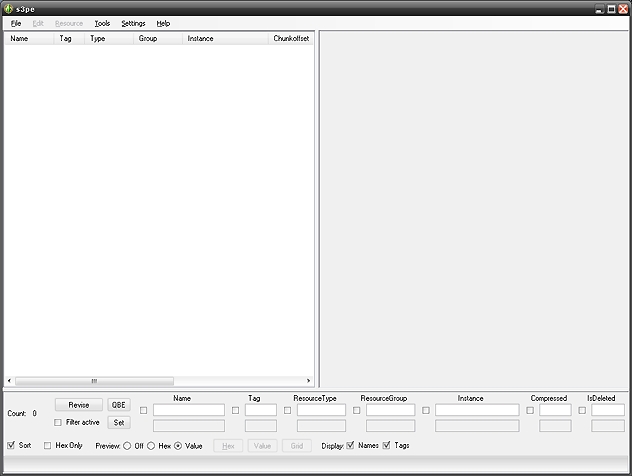The height and width of the screenshot is (476, 632).
Task: Open the File menu
Action: (16, 23)
